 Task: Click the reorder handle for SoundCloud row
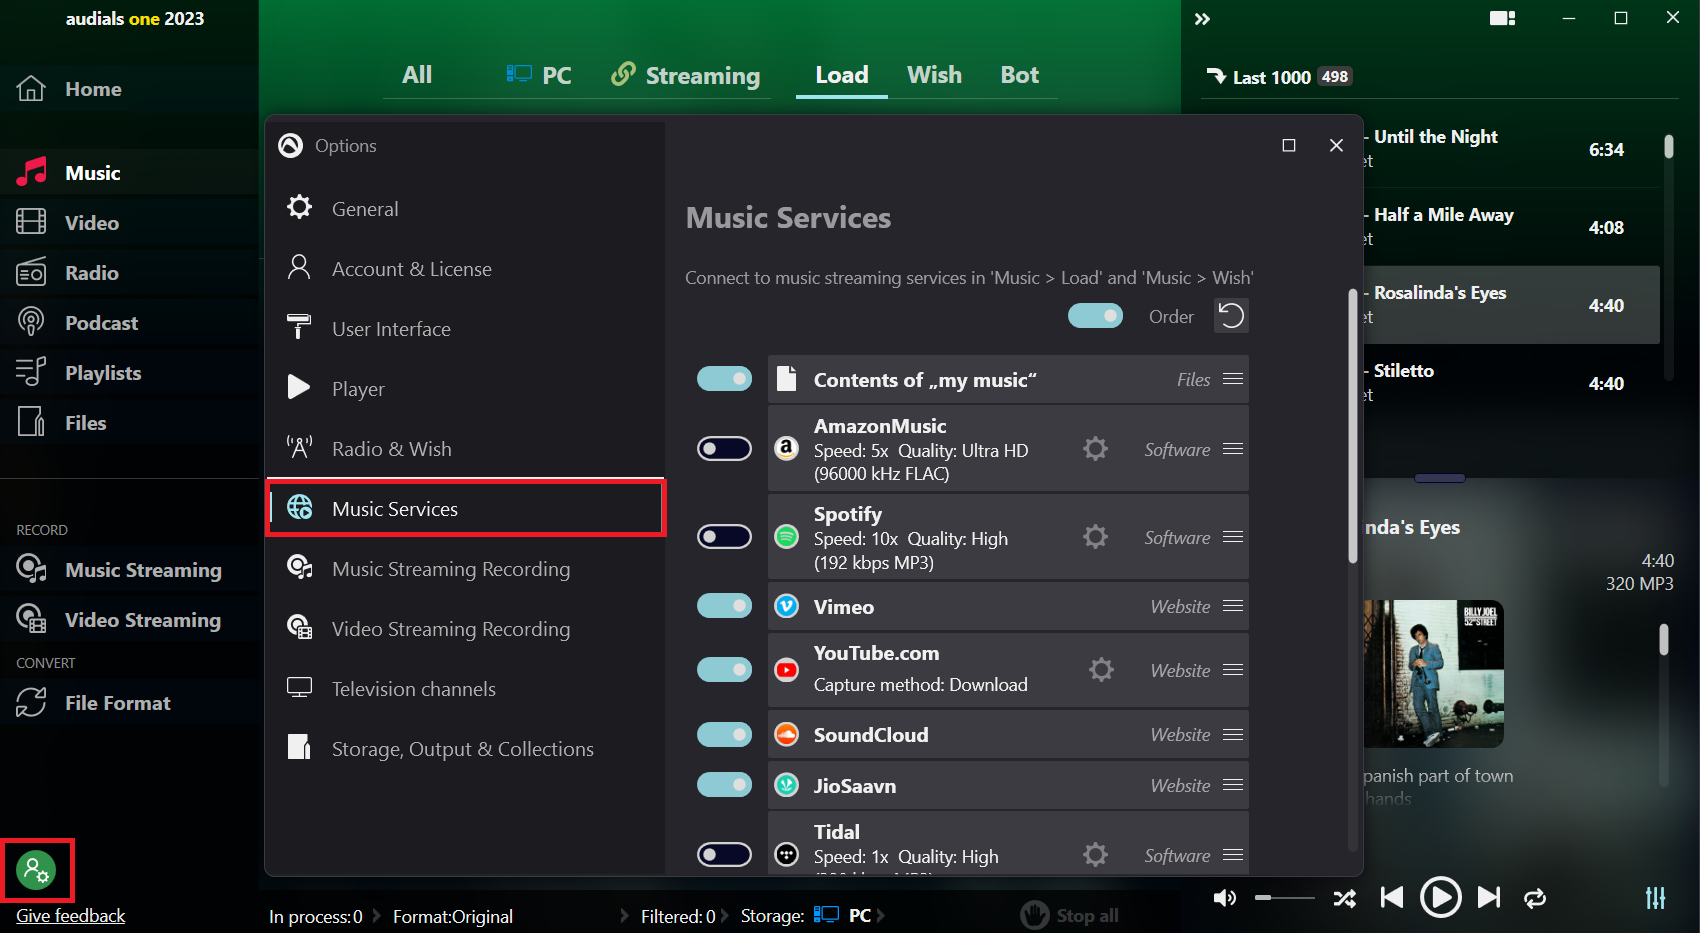(x=1233, y=734)
